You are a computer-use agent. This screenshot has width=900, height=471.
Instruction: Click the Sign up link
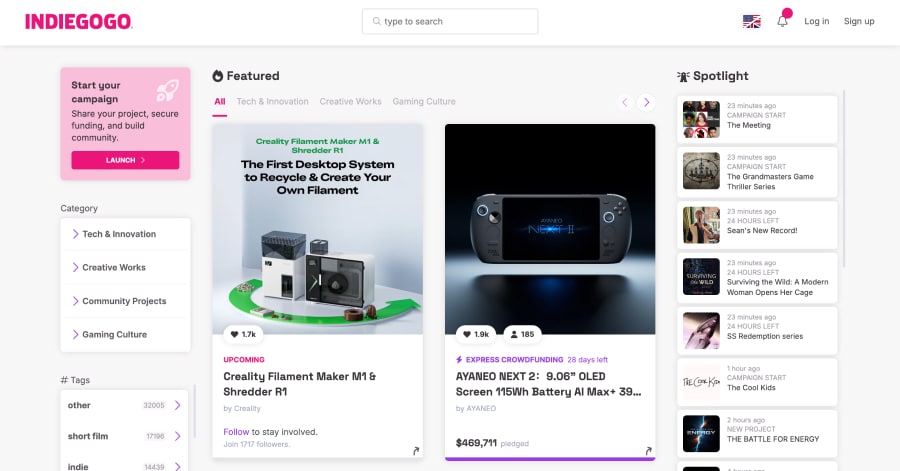tap(859, 21)
